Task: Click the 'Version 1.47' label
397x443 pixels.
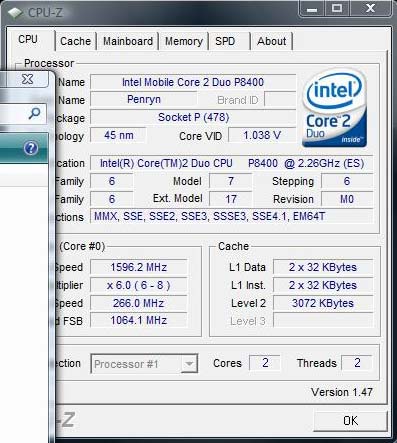Action: pos(342,392)
